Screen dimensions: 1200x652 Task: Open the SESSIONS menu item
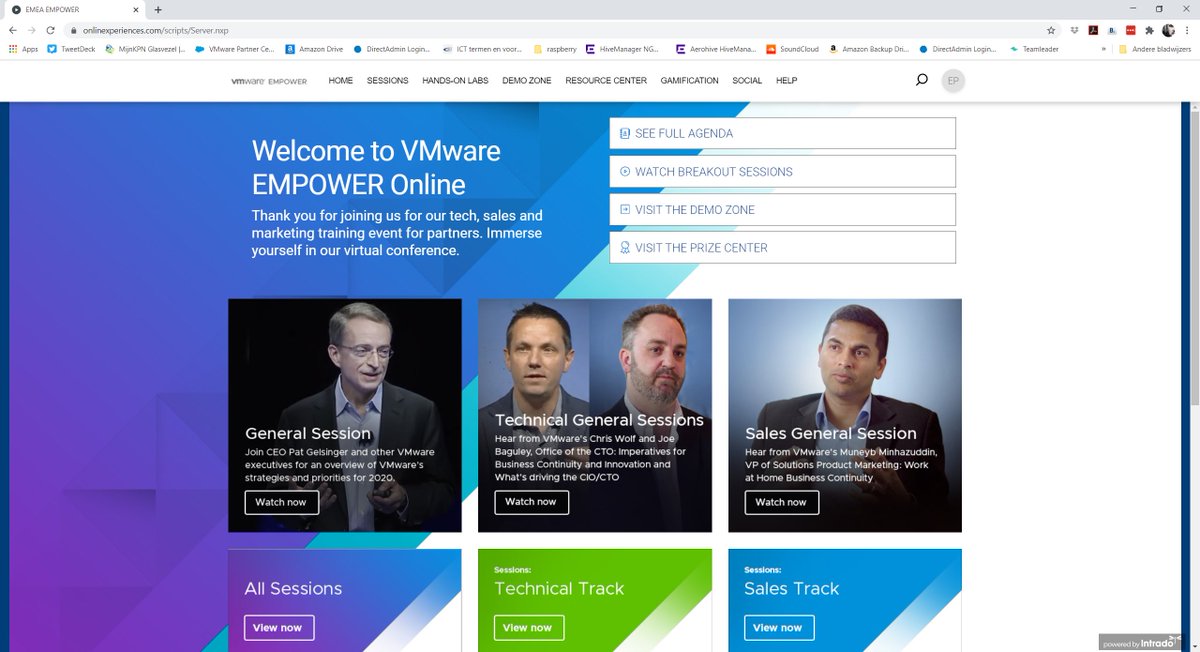[388, 81]
